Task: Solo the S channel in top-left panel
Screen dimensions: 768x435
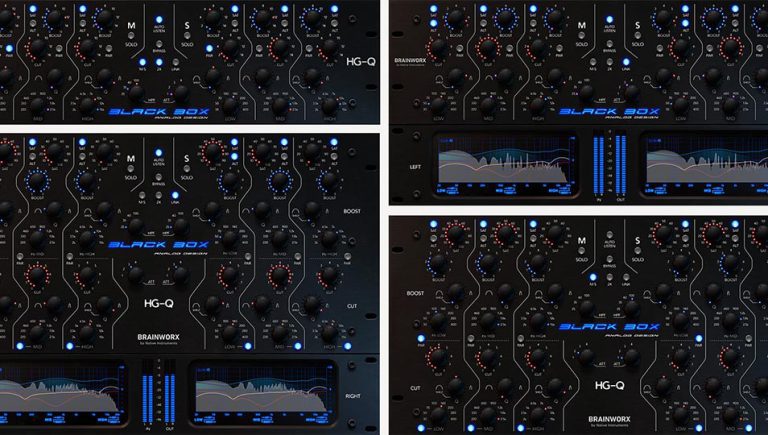Action: pos(187,36)
